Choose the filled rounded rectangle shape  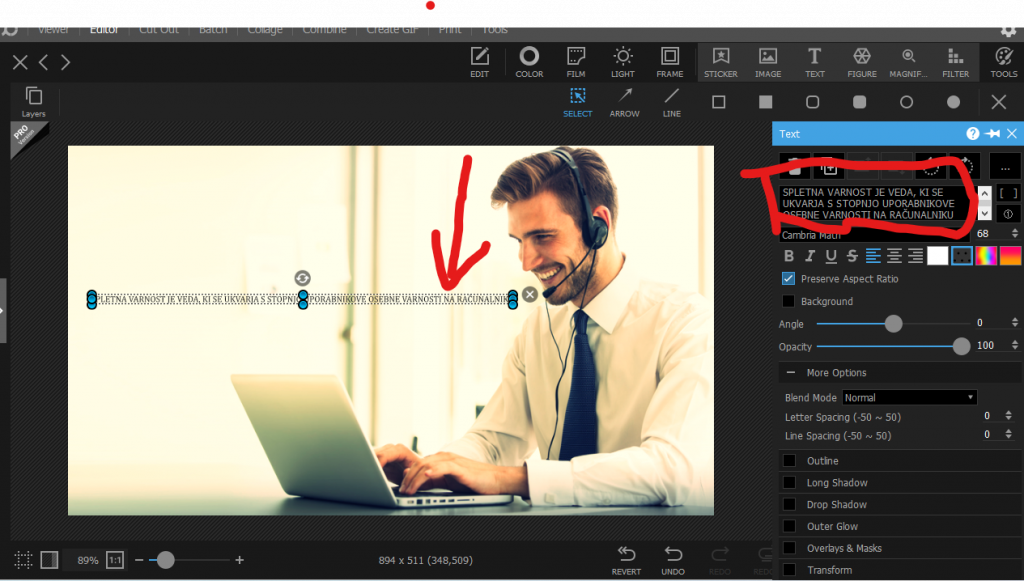tap(859, 102)
